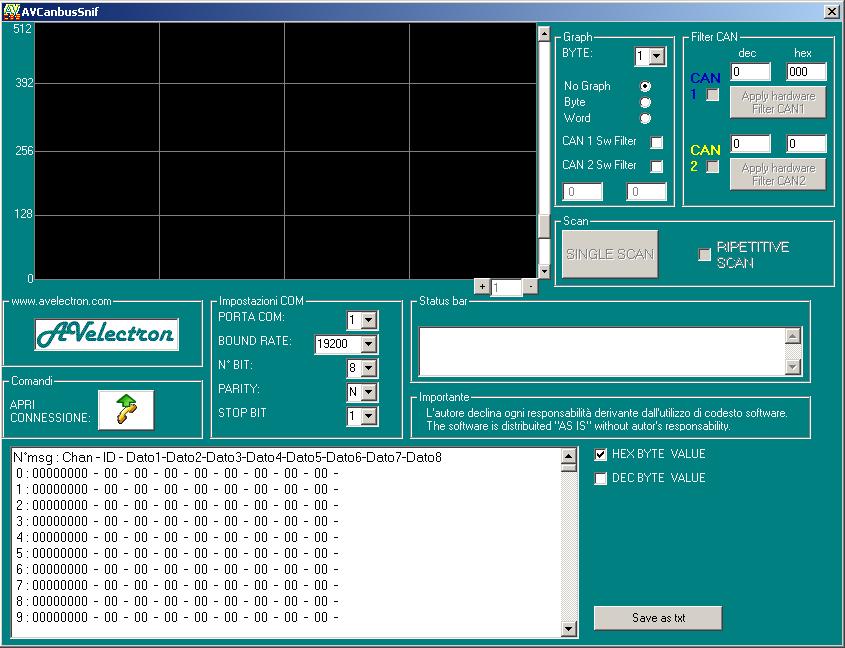This screenshot has width=845, height=648.
Task: Select the Word graph radio option
Action: (645, 119)
